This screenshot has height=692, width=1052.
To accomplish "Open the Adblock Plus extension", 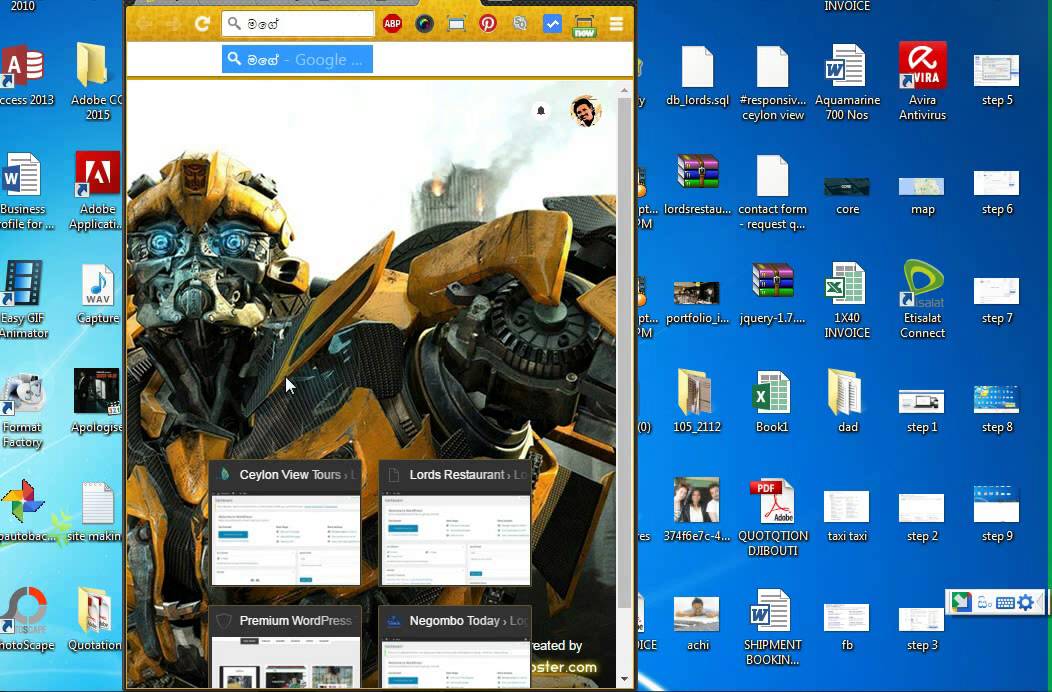I will coord(392,24).
